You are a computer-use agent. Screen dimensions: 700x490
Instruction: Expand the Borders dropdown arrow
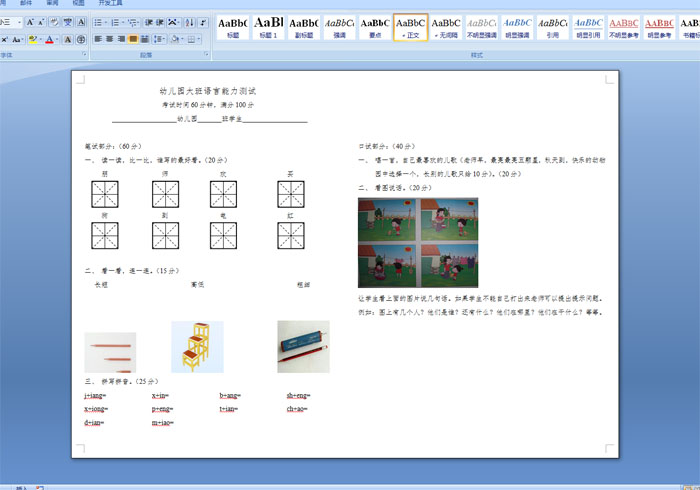[199, 39]
